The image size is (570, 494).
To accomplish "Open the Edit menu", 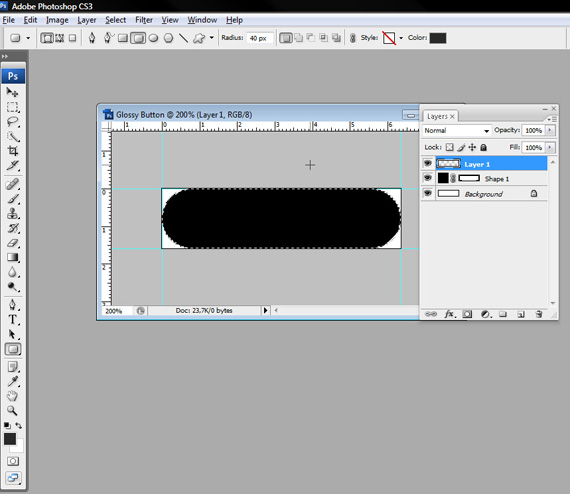I will point(30,20).
